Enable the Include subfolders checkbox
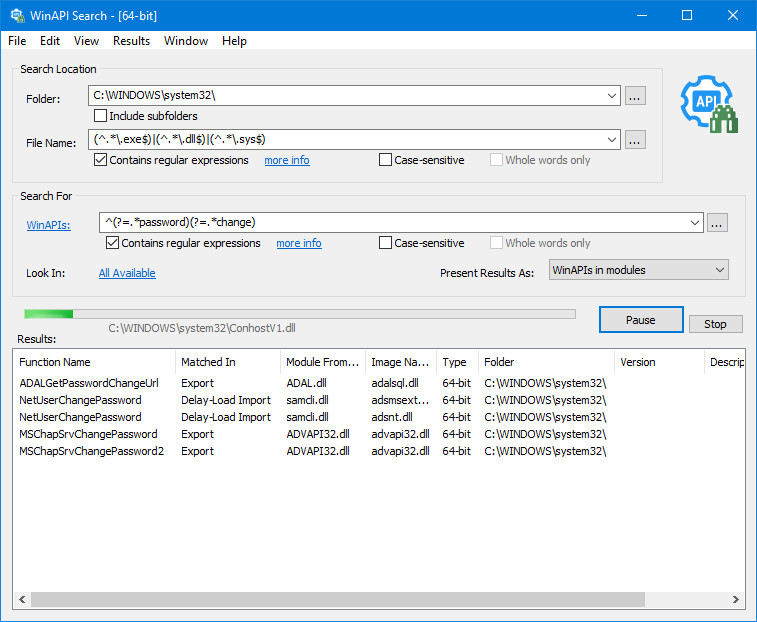The height and width of the screenshot is (622, 757). (x=100, y=116)
